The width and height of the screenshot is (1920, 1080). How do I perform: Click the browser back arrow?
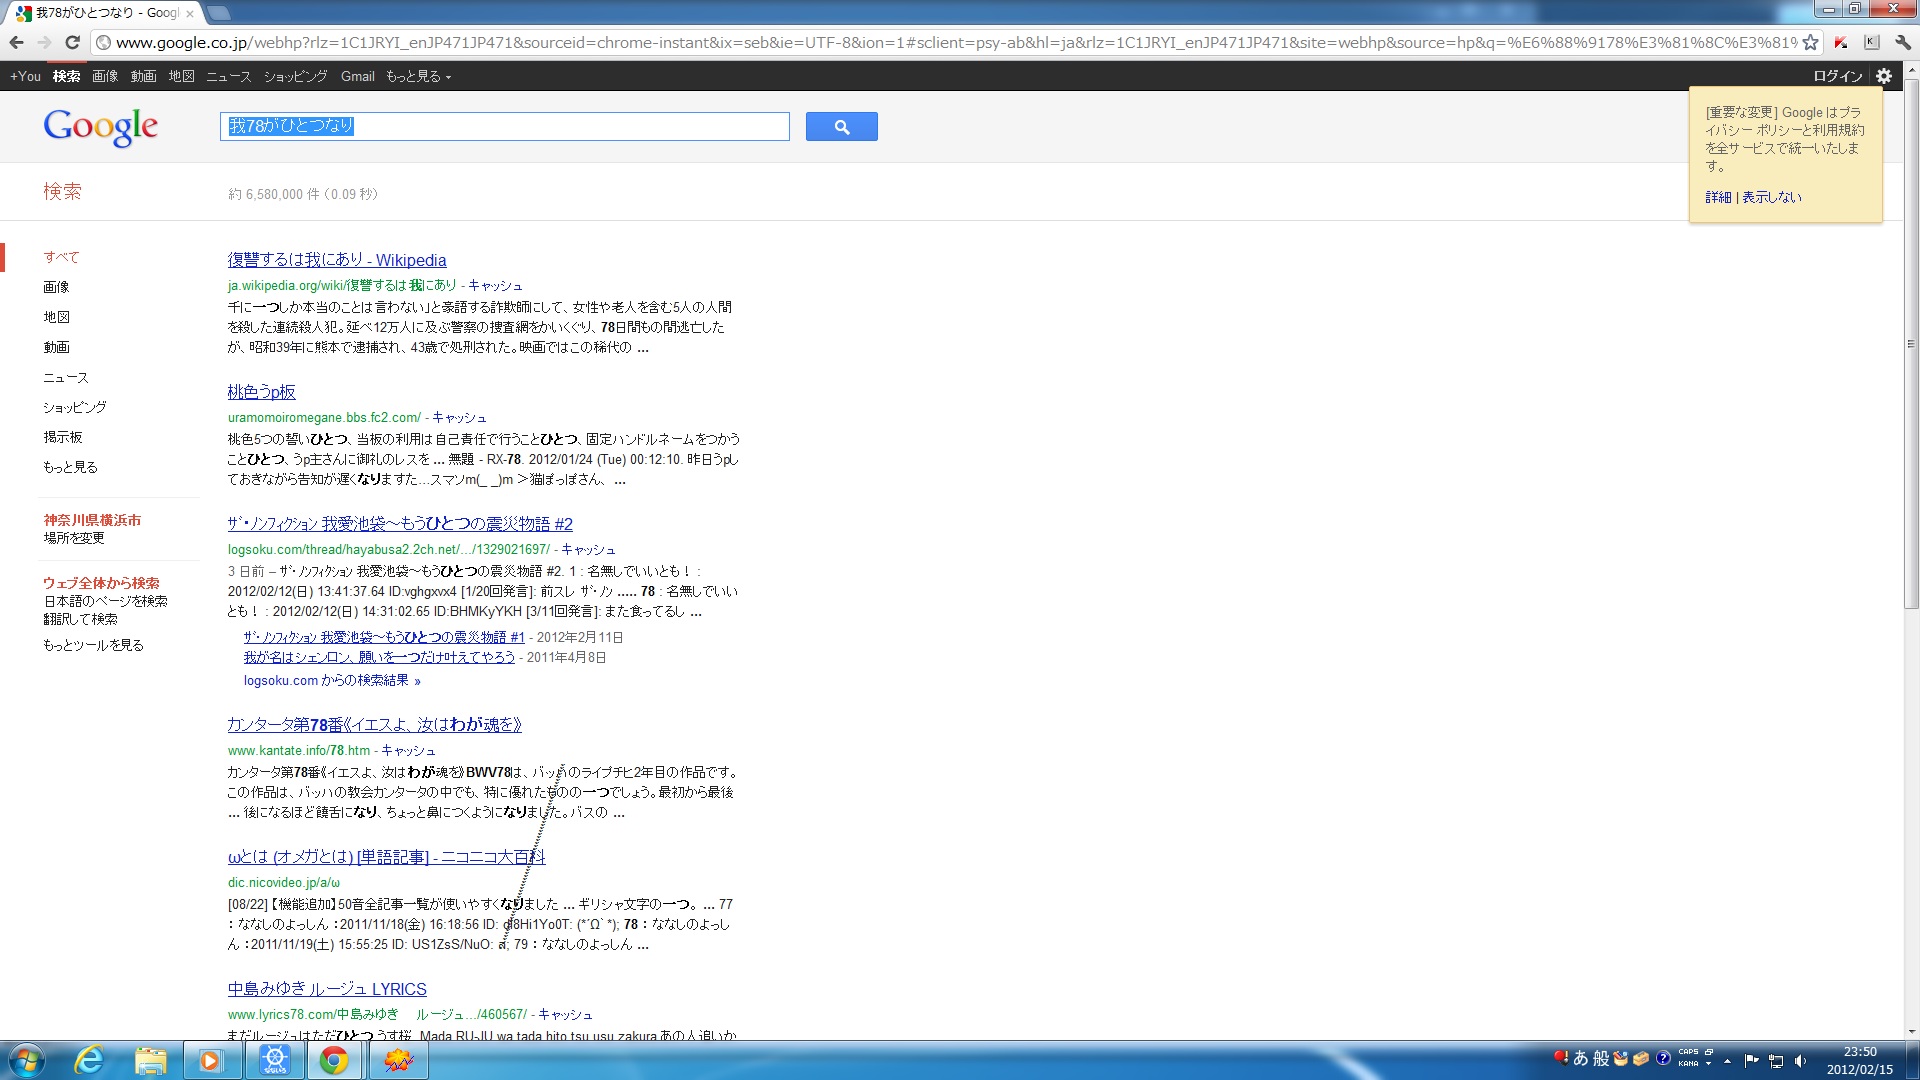click(x=16, y=42)
